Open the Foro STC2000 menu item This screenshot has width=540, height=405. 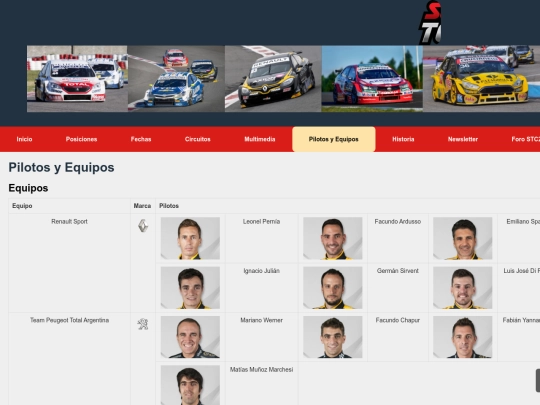(526, 139)
